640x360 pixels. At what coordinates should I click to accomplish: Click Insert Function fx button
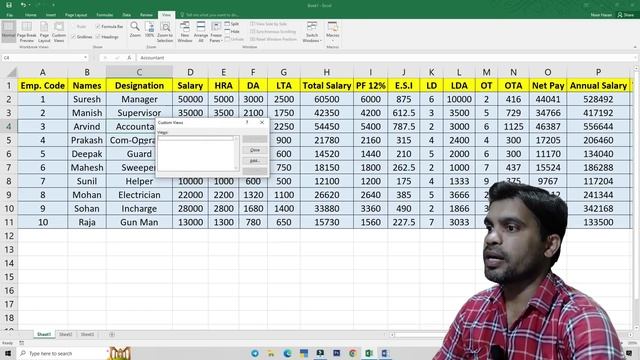pyautogui.click(x=129, y=58)
